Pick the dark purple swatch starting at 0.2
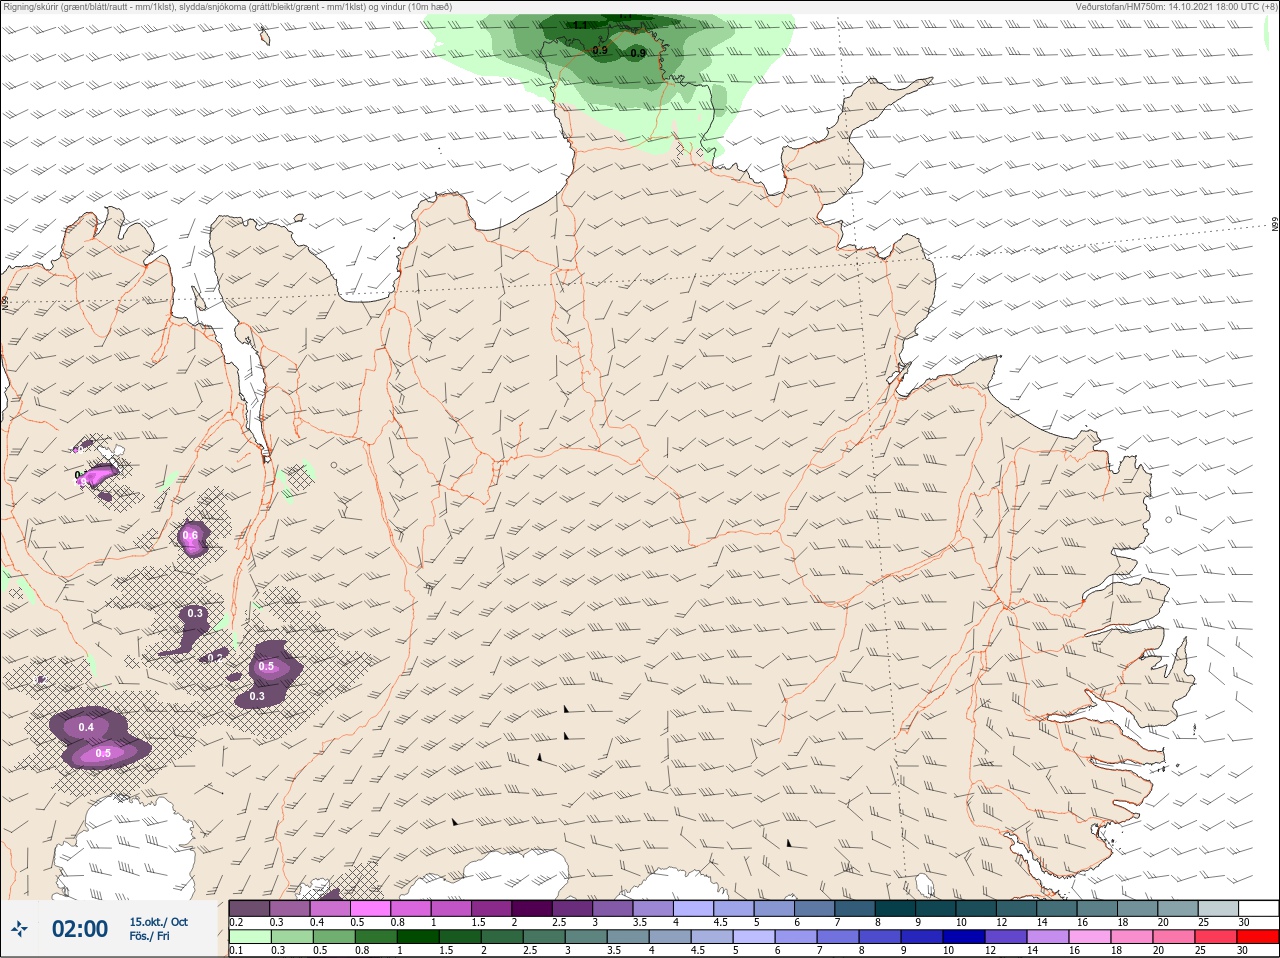This screenshot has height=958, width=1280. point(249,908)
